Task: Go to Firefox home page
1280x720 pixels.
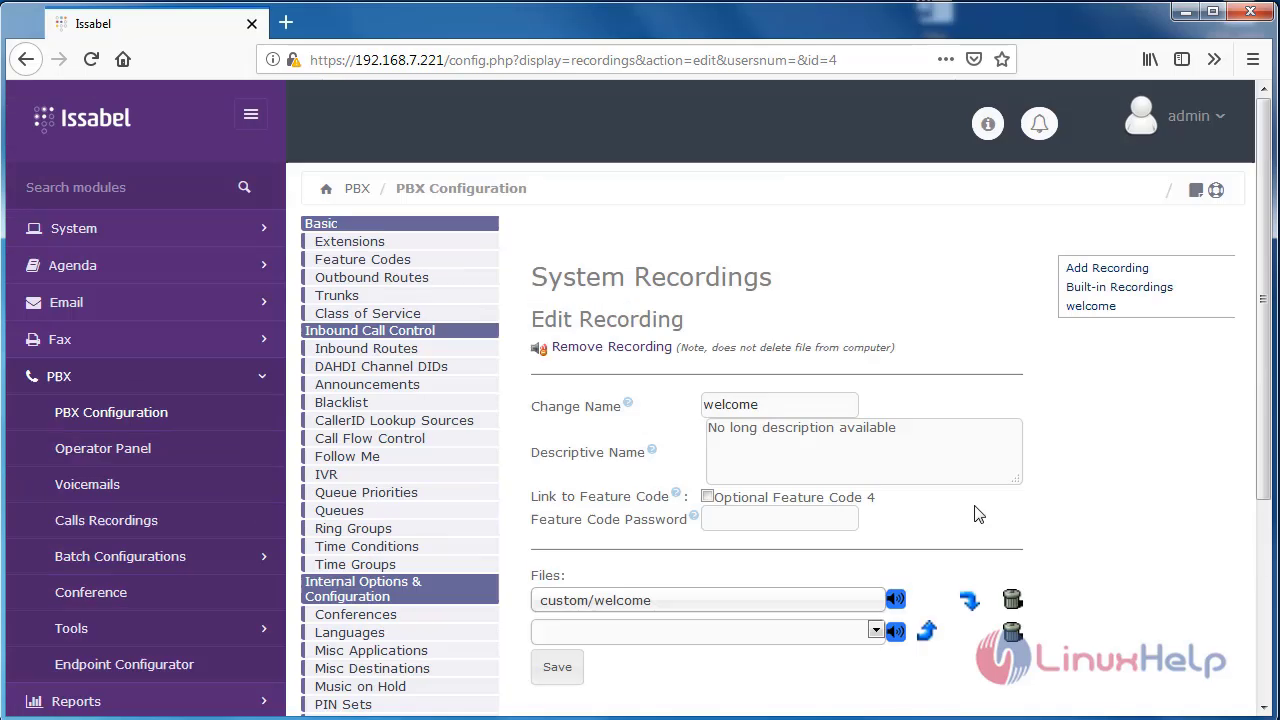Action: (x=123, y=59)
